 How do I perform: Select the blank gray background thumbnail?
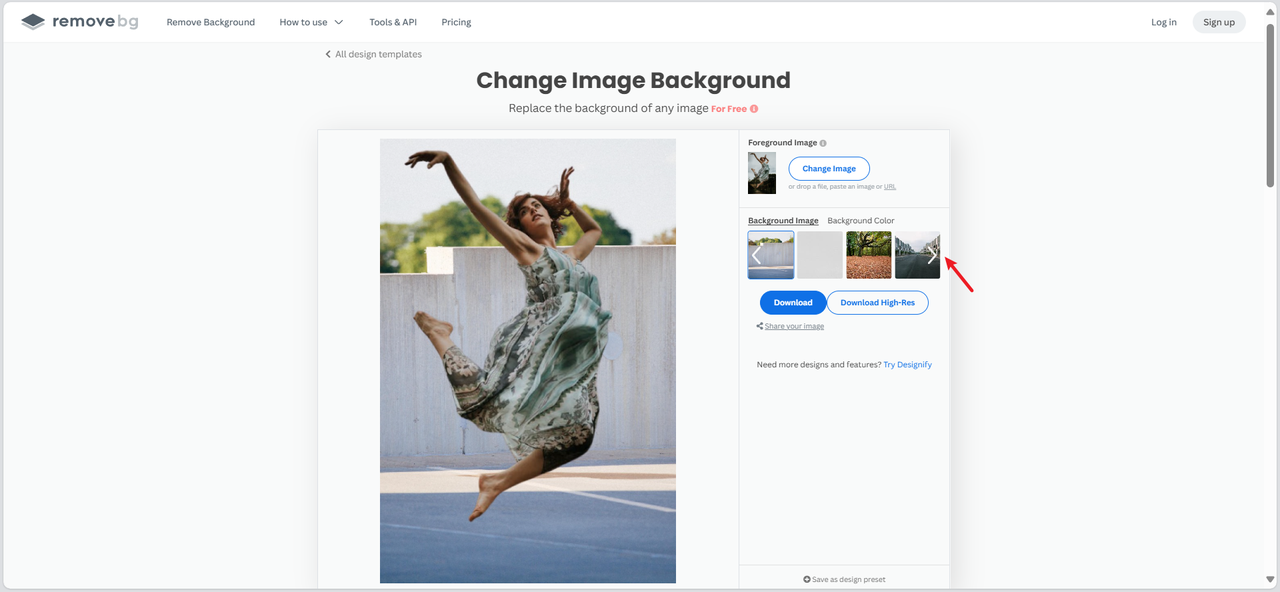click(820, 255)
